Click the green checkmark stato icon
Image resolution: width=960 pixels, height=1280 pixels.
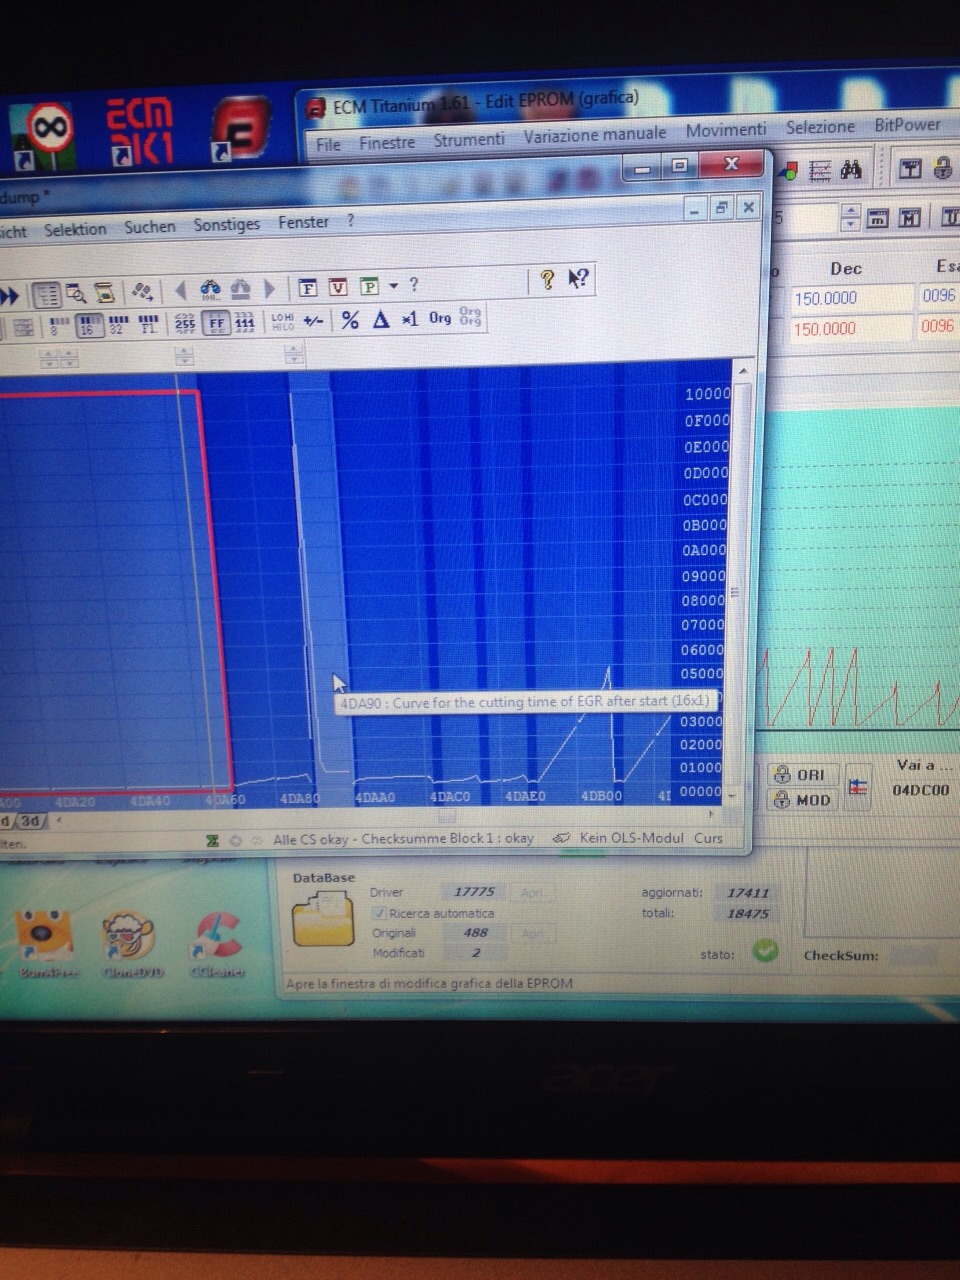coord(765,951)
